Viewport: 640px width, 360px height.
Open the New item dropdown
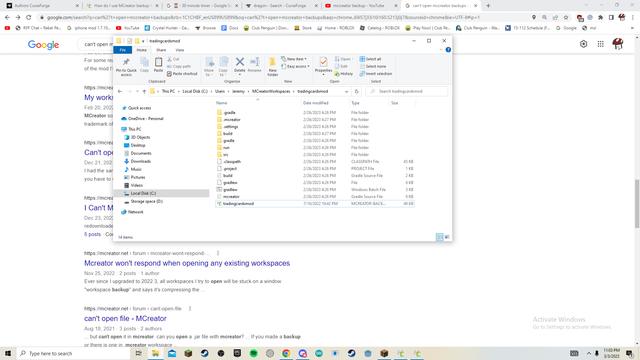[294, 59]
